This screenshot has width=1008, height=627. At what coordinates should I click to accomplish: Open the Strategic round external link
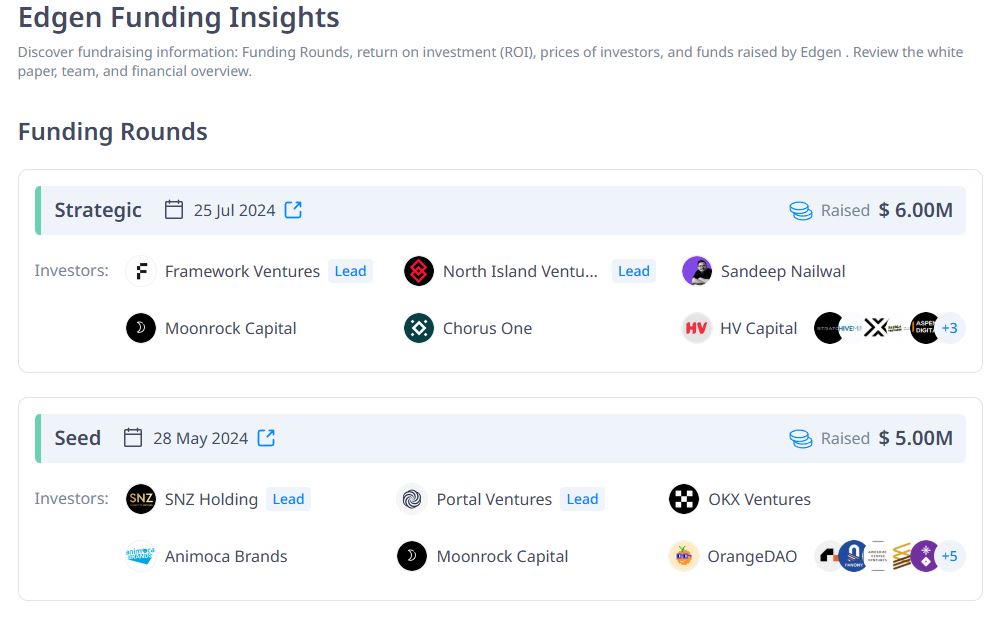[x=292, y=209]
